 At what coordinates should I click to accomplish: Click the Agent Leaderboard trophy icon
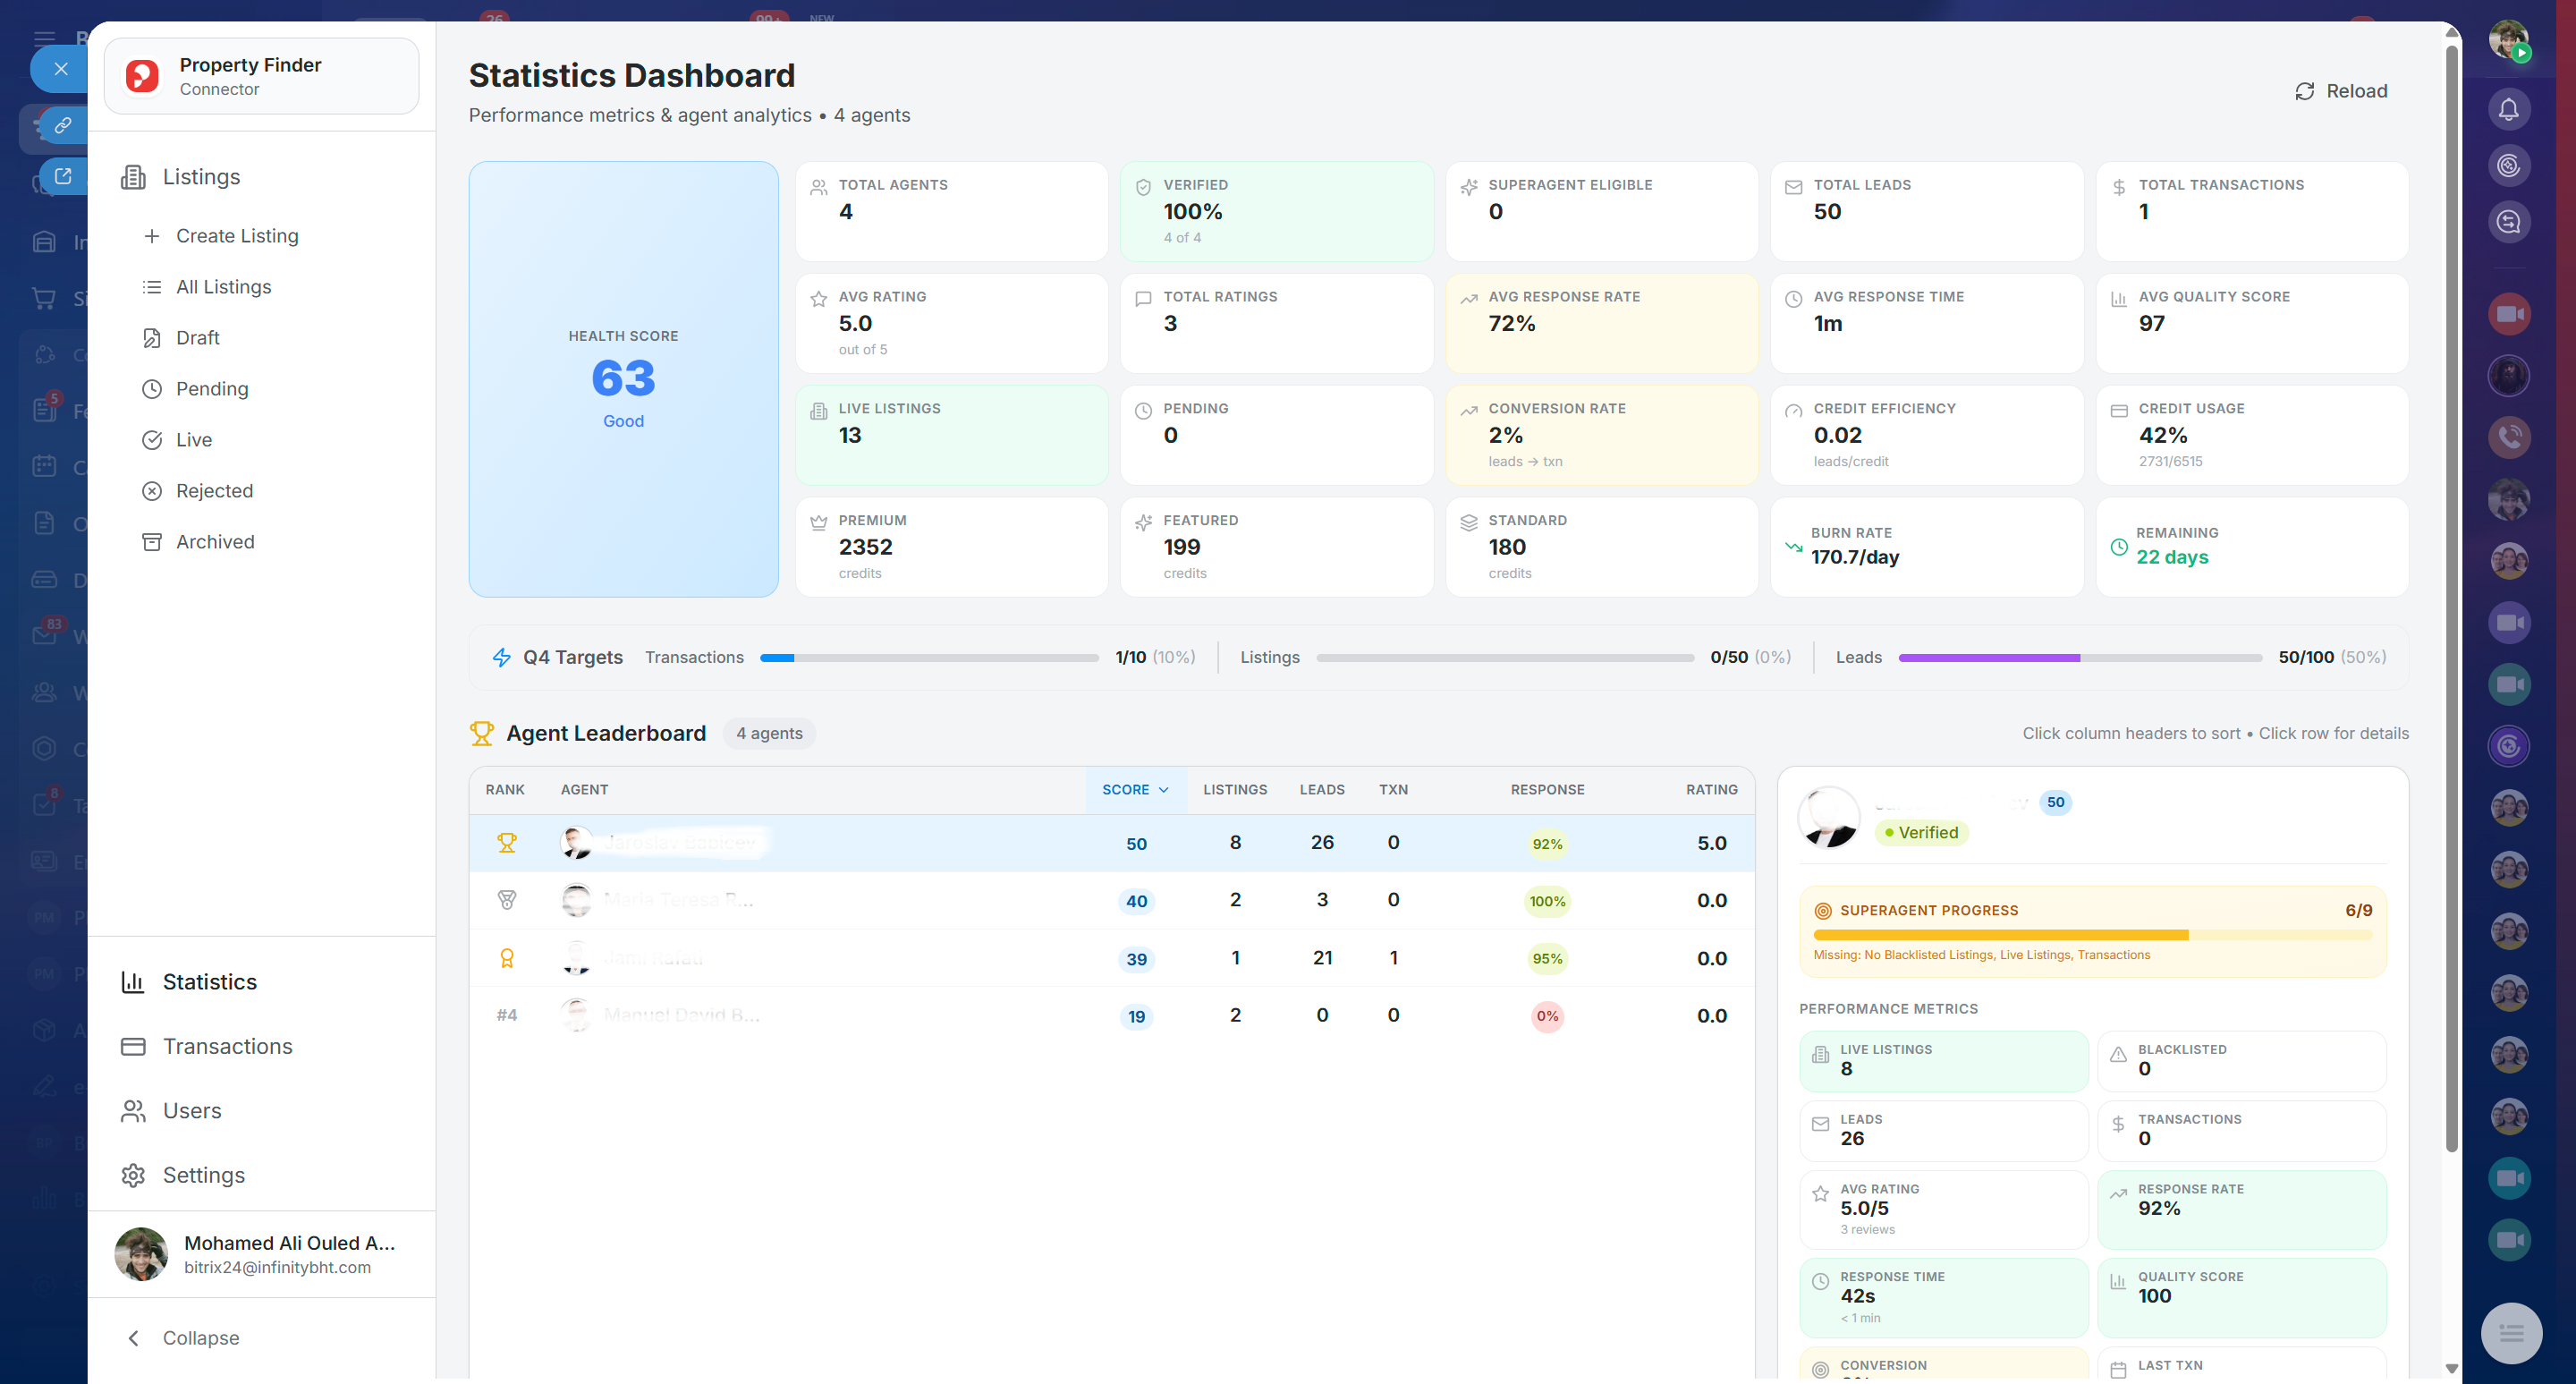point(482,733)
